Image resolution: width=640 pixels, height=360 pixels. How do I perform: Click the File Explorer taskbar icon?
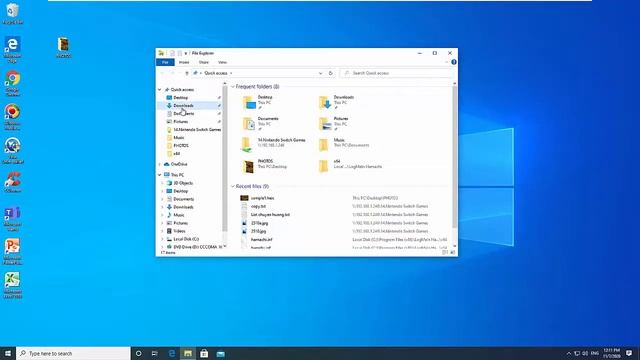click(188, 353)
